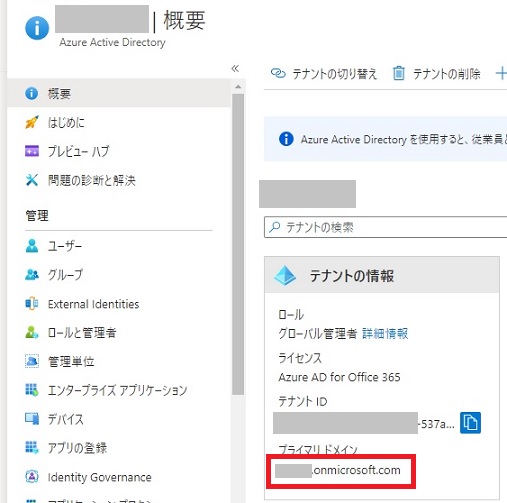Open エンタープライズ アプリケーション icon
Viewport: 507px width, 503px height.
pos(32,390)
